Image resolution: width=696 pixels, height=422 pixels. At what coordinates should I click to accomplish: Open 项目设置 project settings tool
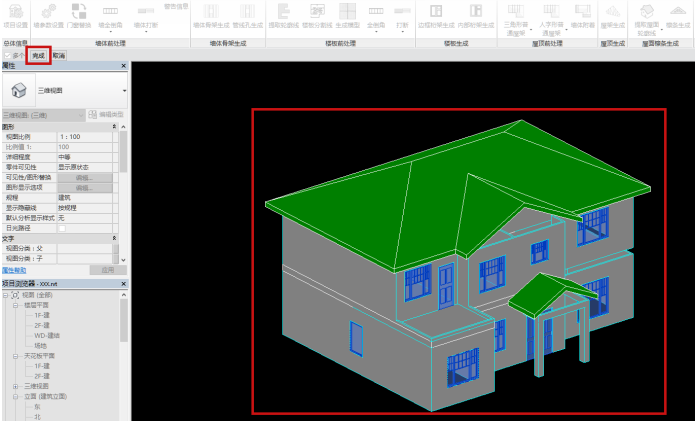coord(16,17)
